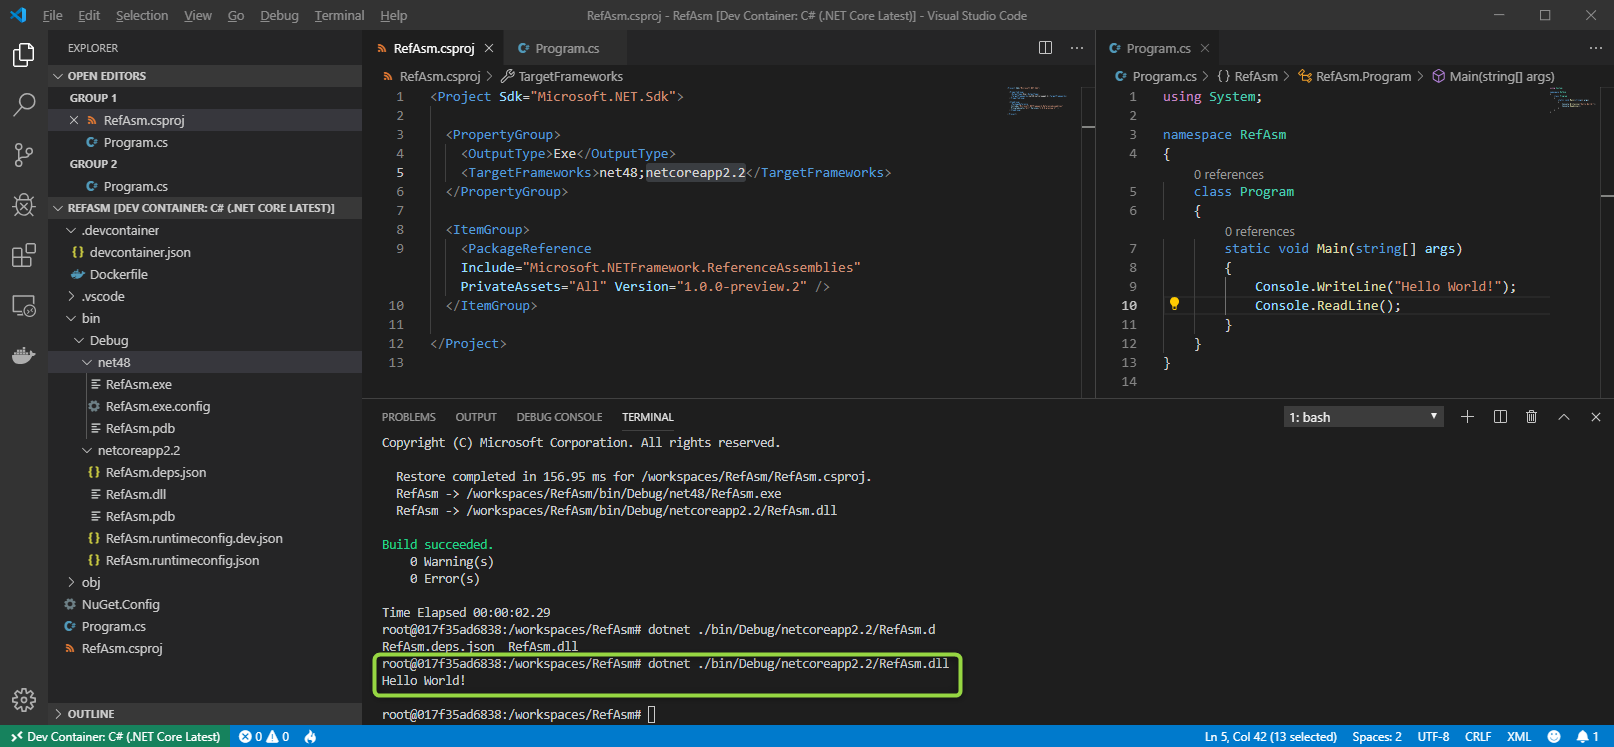
Task: Open the Debug view with bug icon
Action: 24,205
